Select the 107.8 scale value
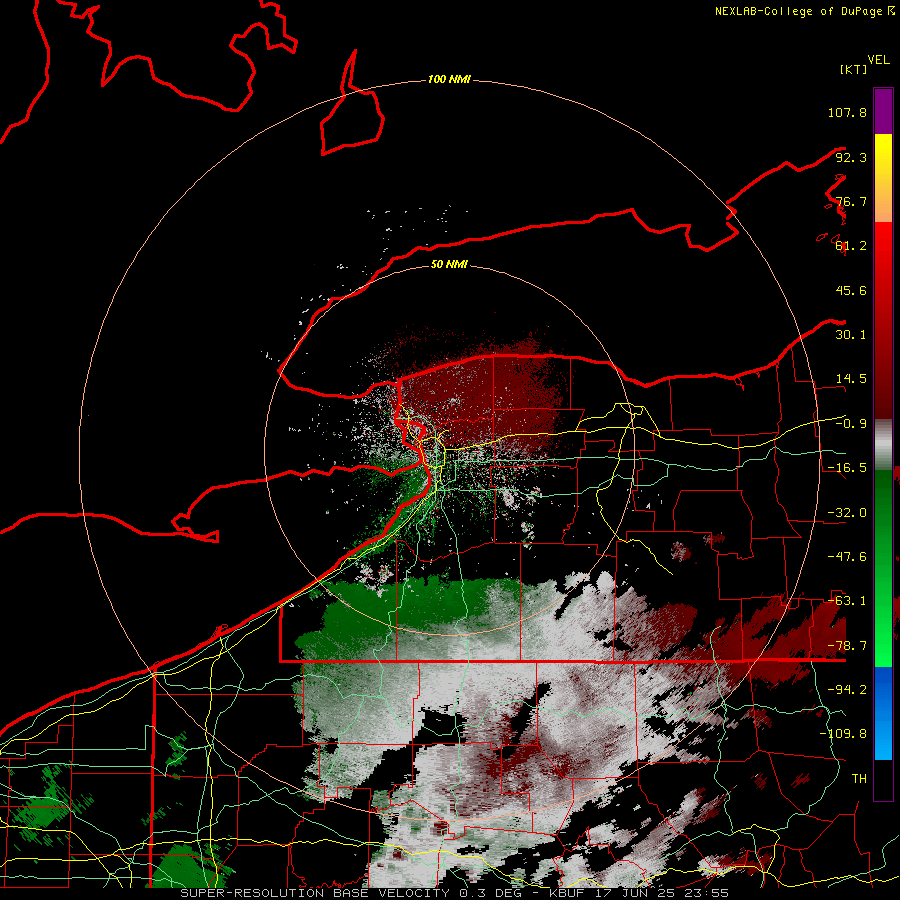 pos(847,112)
